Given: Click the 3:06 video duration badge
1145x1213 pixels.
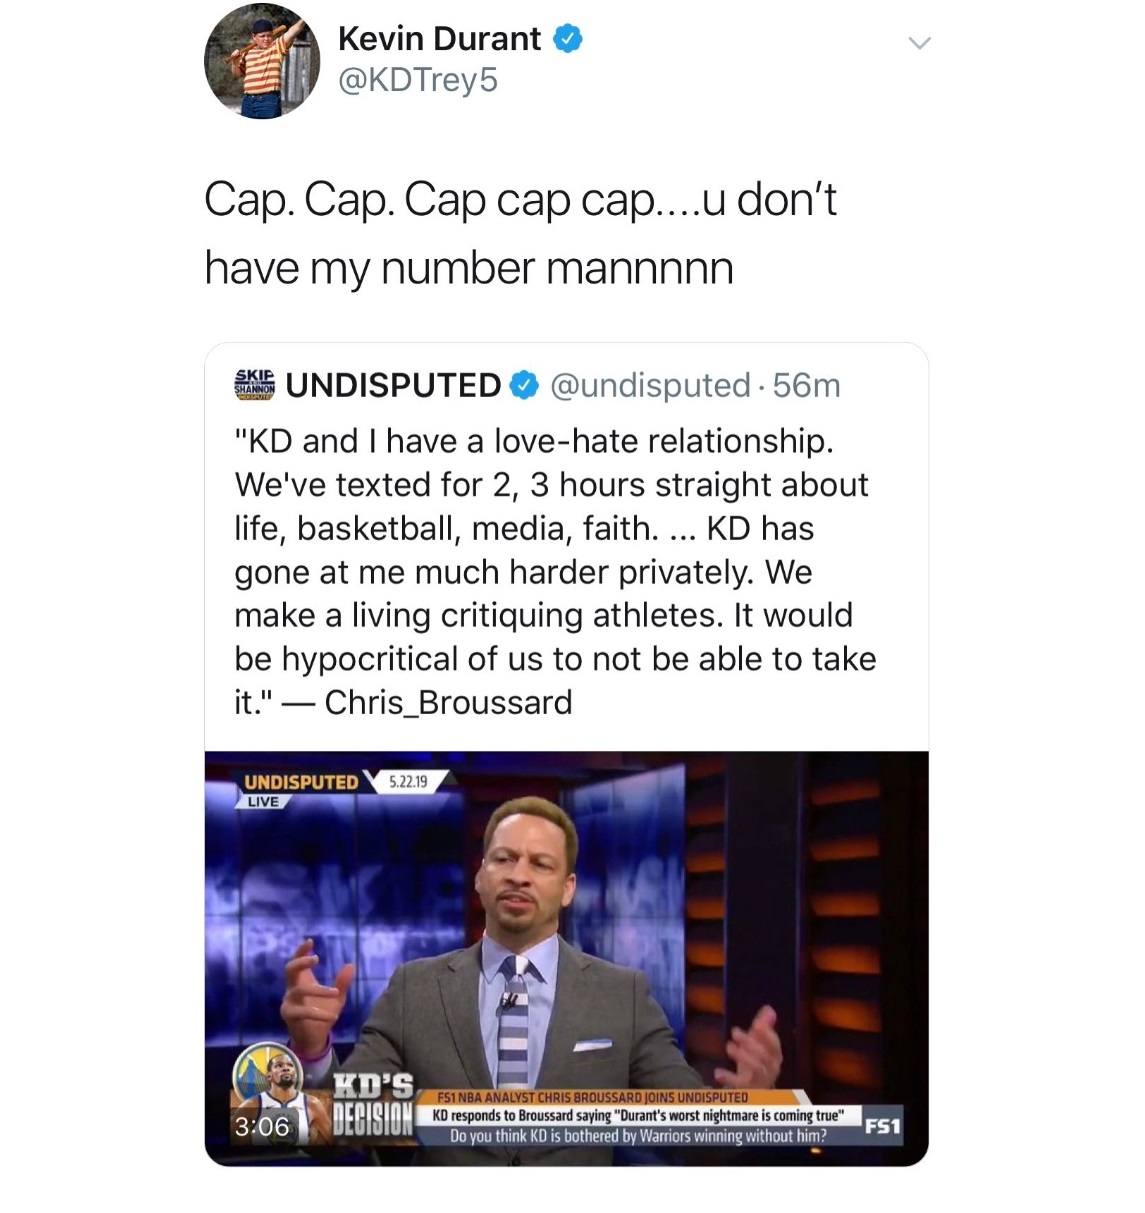Looking at the screenshot, I should (x=262, y=1127).
